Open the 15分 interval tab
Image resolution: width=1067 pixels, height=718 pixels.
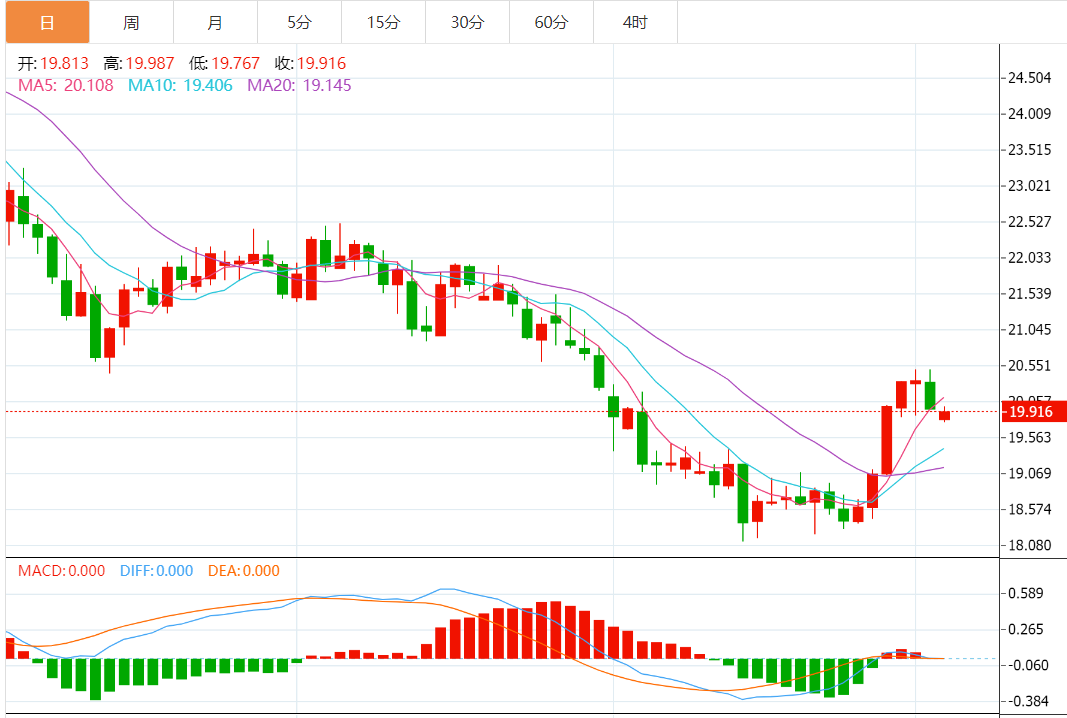[383, 22]
